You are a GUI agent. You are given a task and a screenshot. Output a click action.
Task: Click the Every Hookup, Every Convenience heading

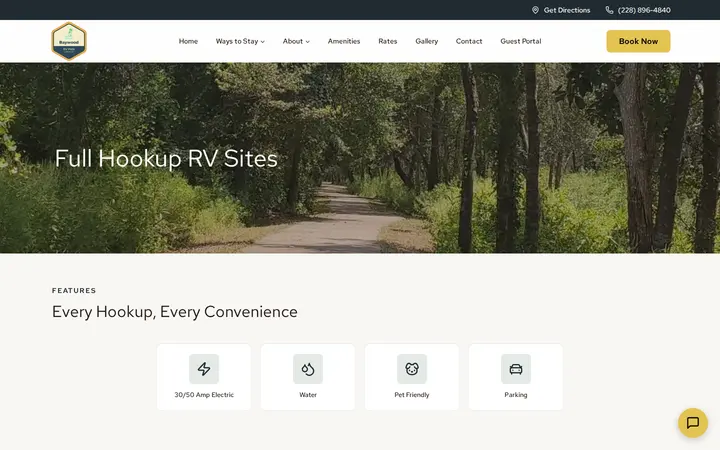[x=174, y=312]
